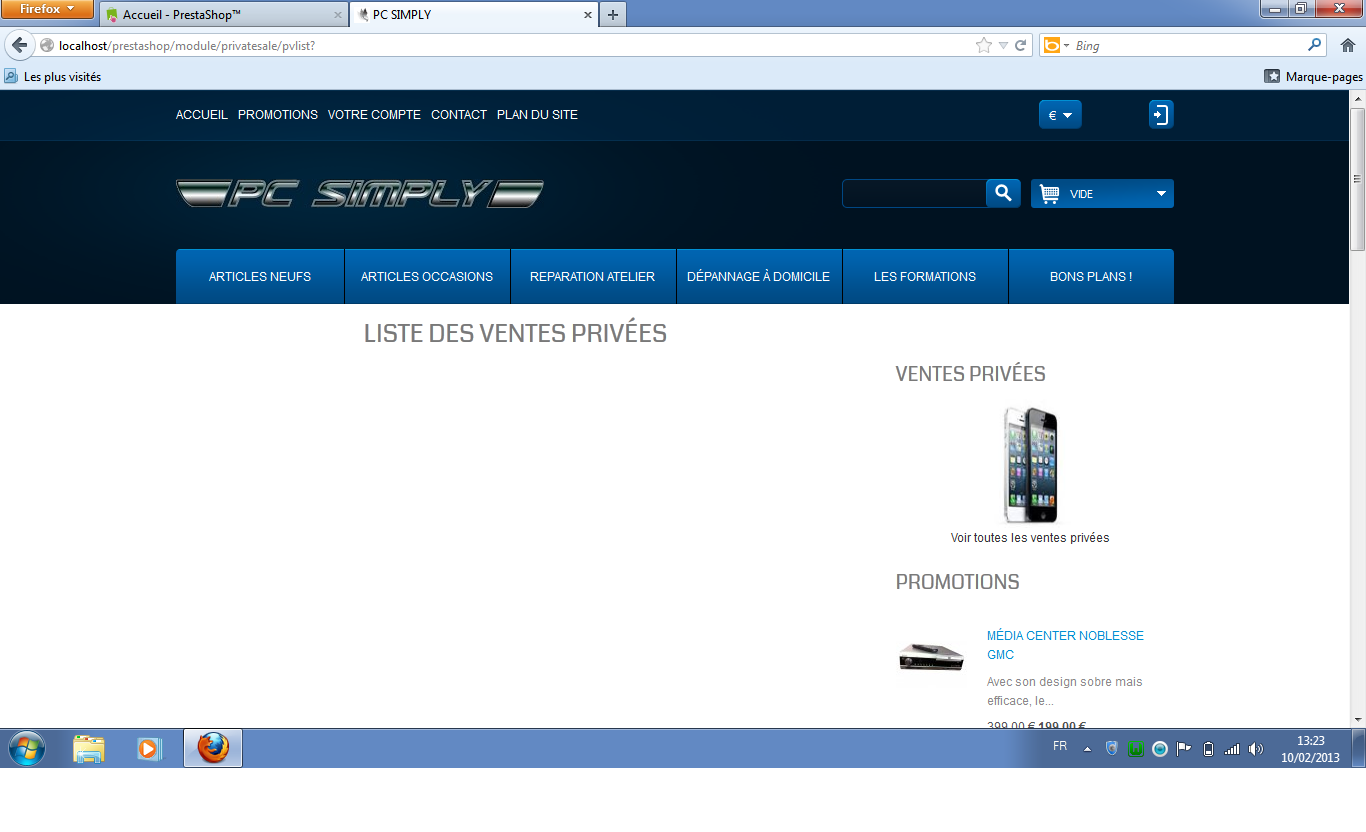This screenshot has height=832, width=1366.
Task: Click Les plus visités bookmark icon
Action: (11, 76)
